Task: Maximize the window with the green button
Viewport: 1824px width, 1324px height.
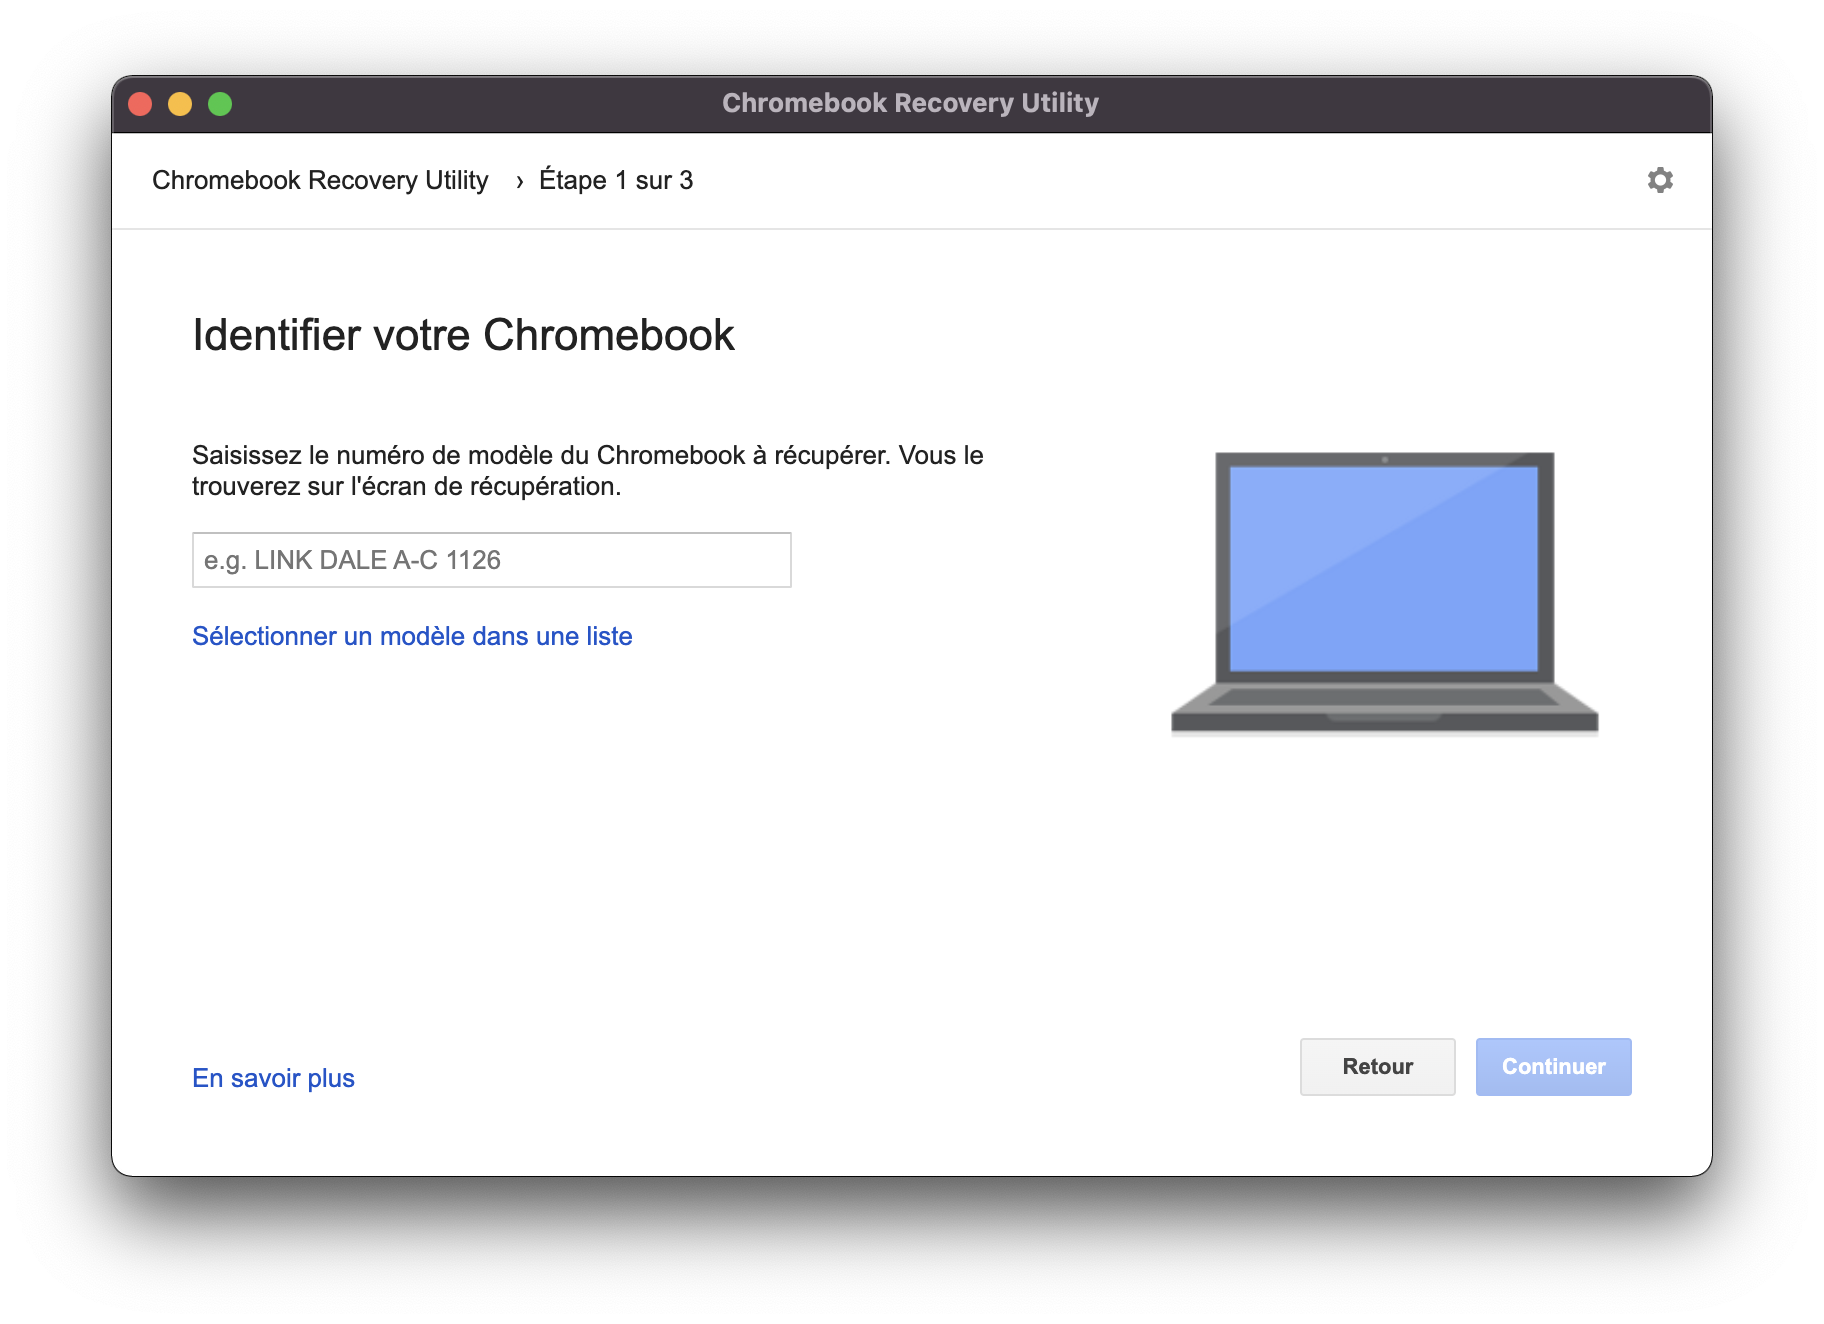Action: 220,104
